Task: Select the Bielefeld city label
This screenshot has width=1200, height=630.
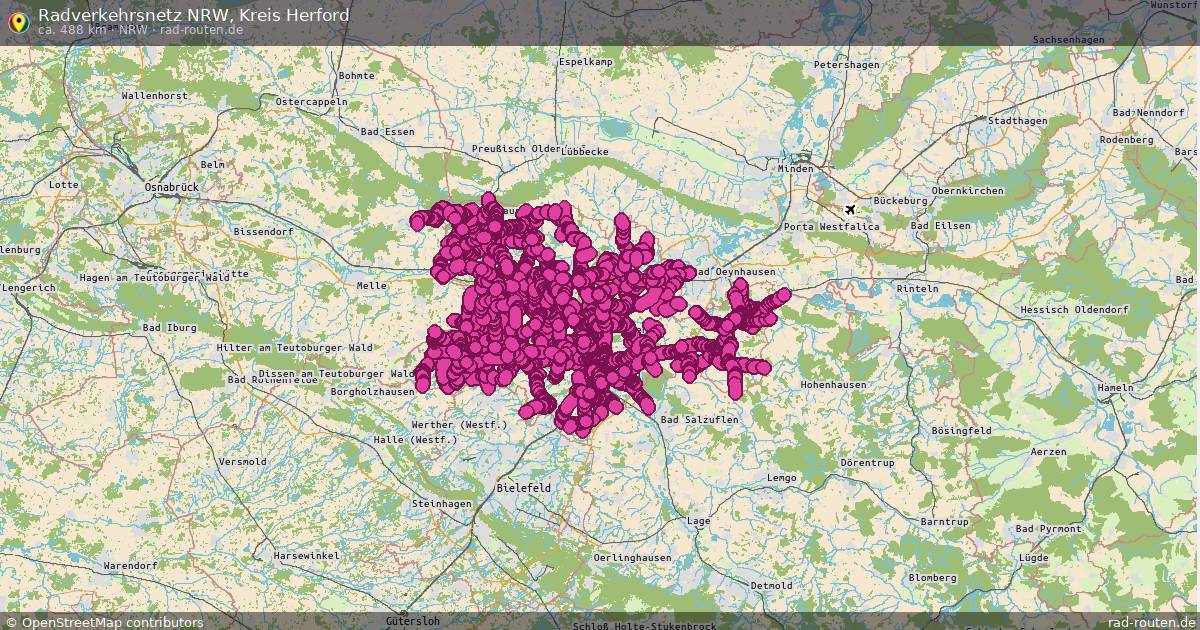Action: coord(523,488)
